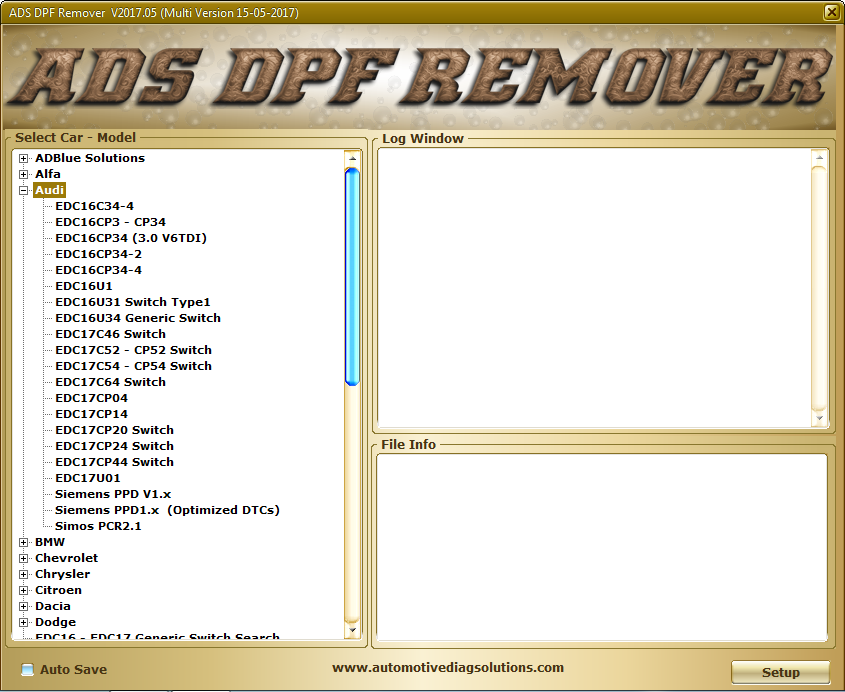This screenshot has height=692, width=845.
Task: Select EDC17C64 Switch entry
Action: [x=110, y=382]
